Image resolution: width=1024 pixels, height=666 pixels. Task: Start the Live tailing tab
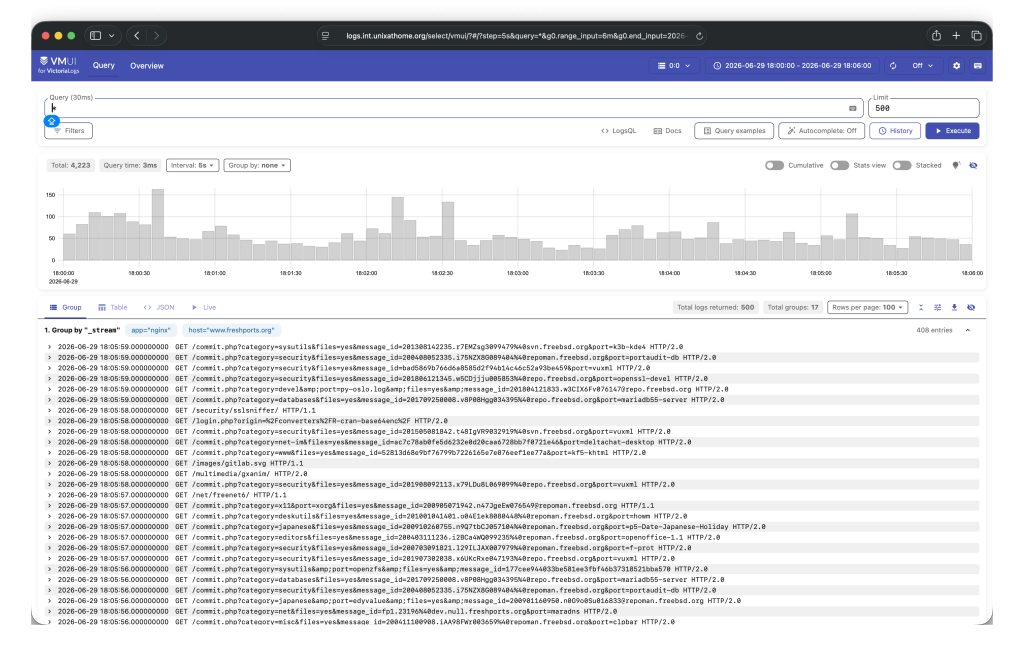tap(204, 308)
